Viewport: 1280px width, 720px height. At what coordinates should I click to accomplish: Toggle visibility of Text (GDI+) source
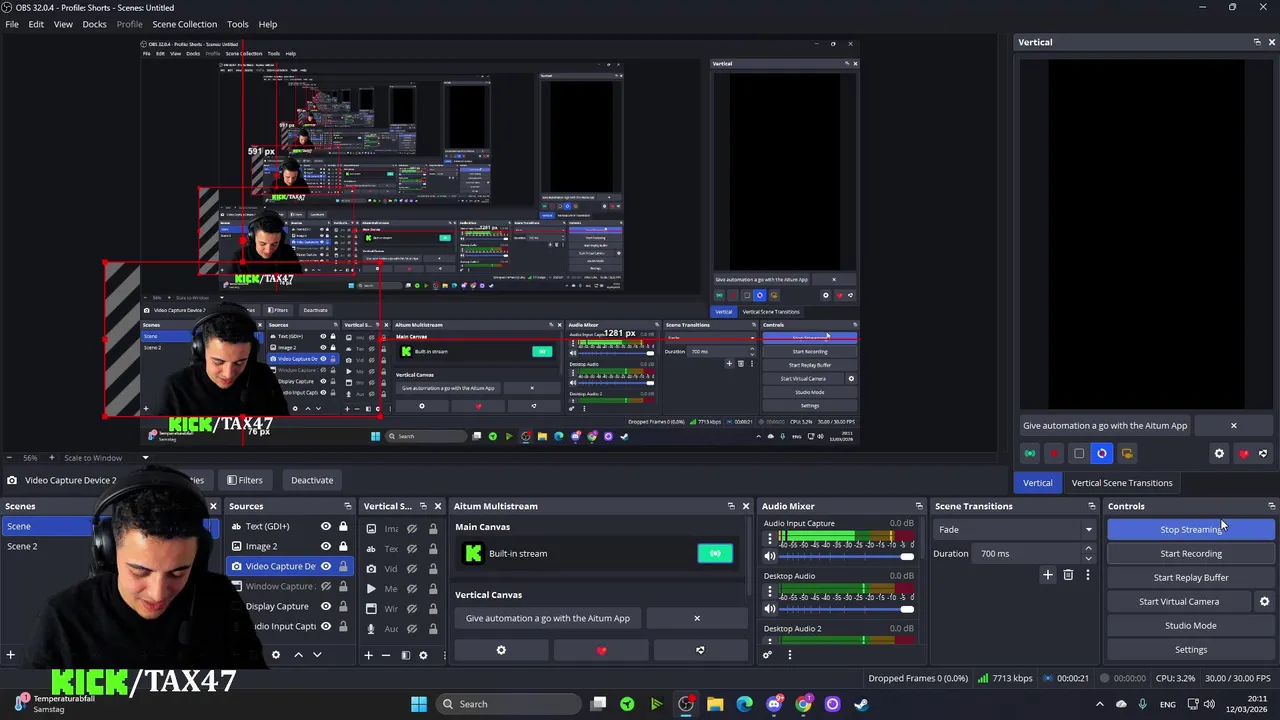coord(325,526)
